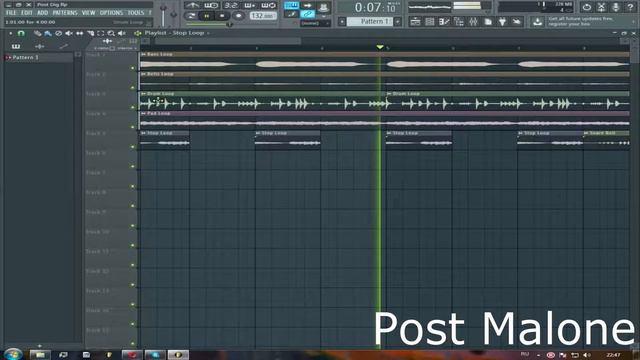Screen dimensions: 640x360
Task: Stop playback with the stop button
Action: [x=222, y=16]
